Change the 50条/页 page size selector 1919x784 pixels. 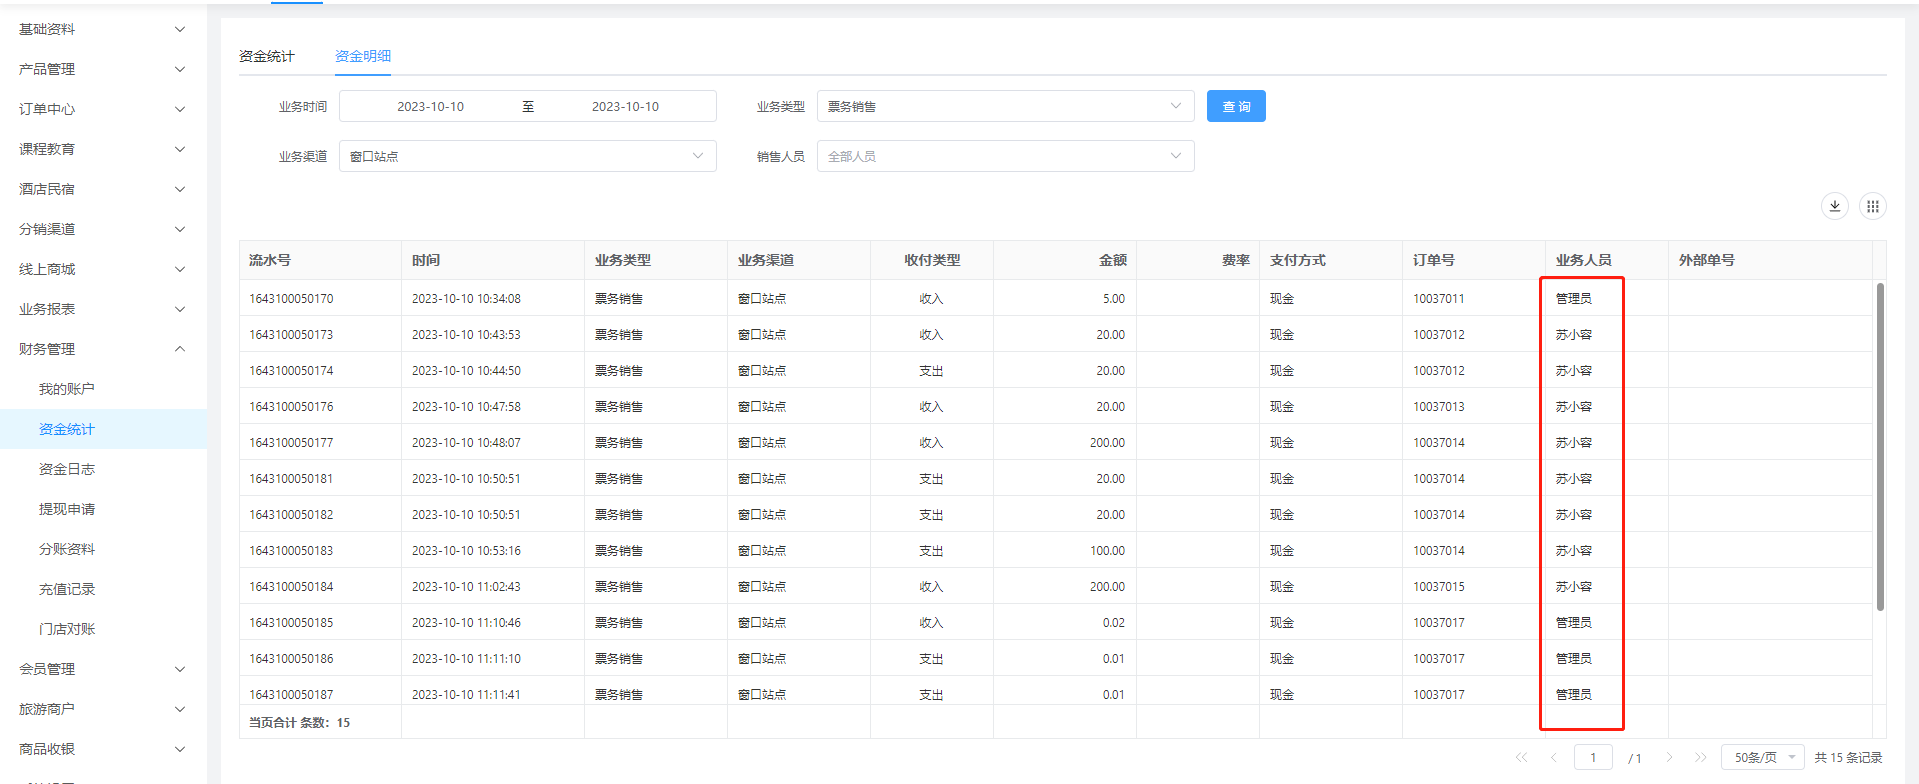pyautogui.click(x=1762, y=757)
